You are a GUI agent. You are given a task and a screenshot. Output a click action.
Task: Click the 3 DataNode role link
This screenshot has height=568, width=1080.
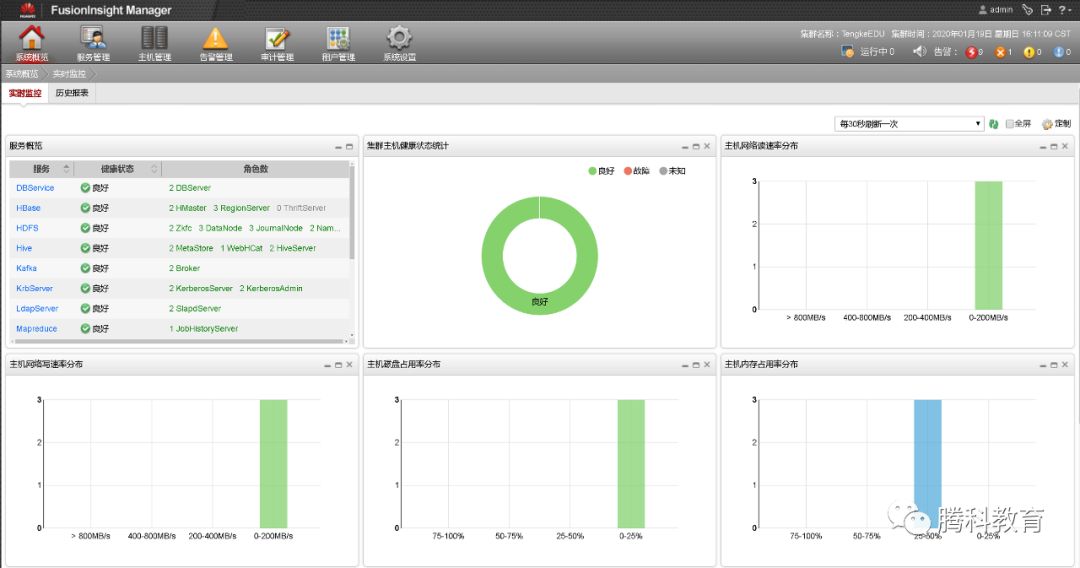[220, 228]
